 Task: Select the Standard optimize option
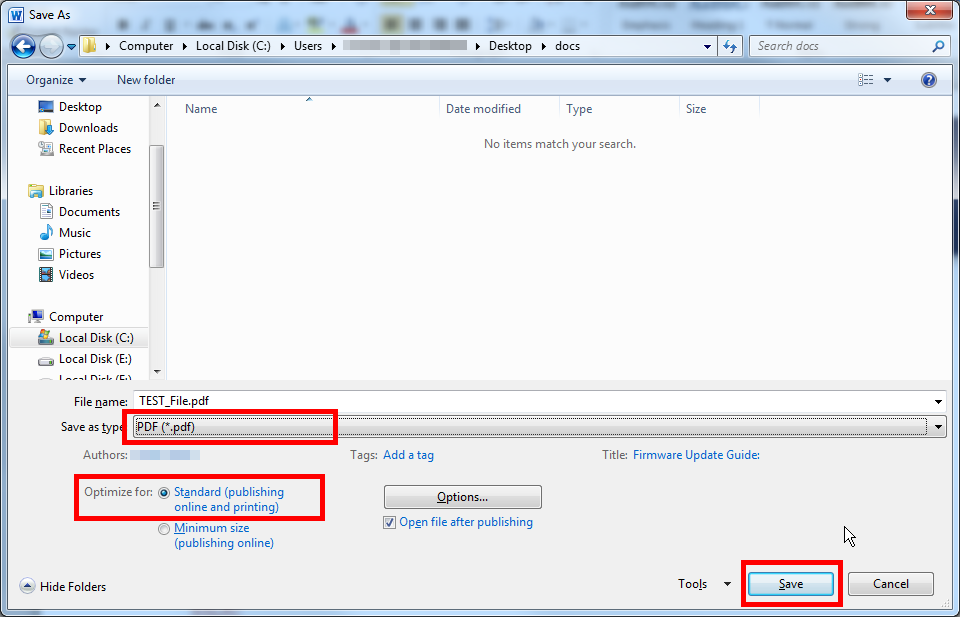(x=163, y=492)
